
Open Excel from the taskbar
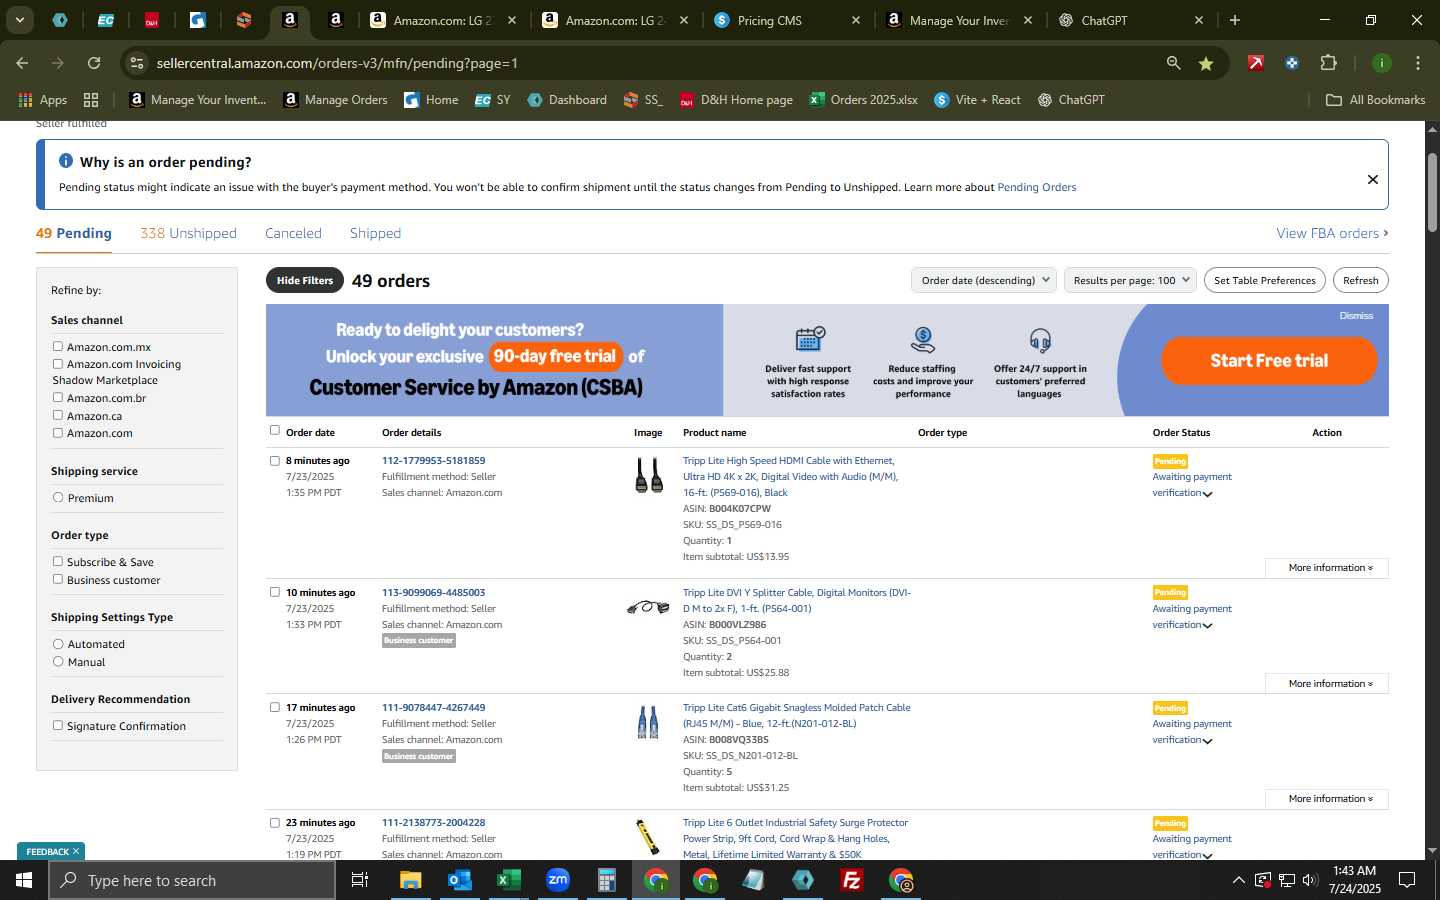[x=507, y=880]
